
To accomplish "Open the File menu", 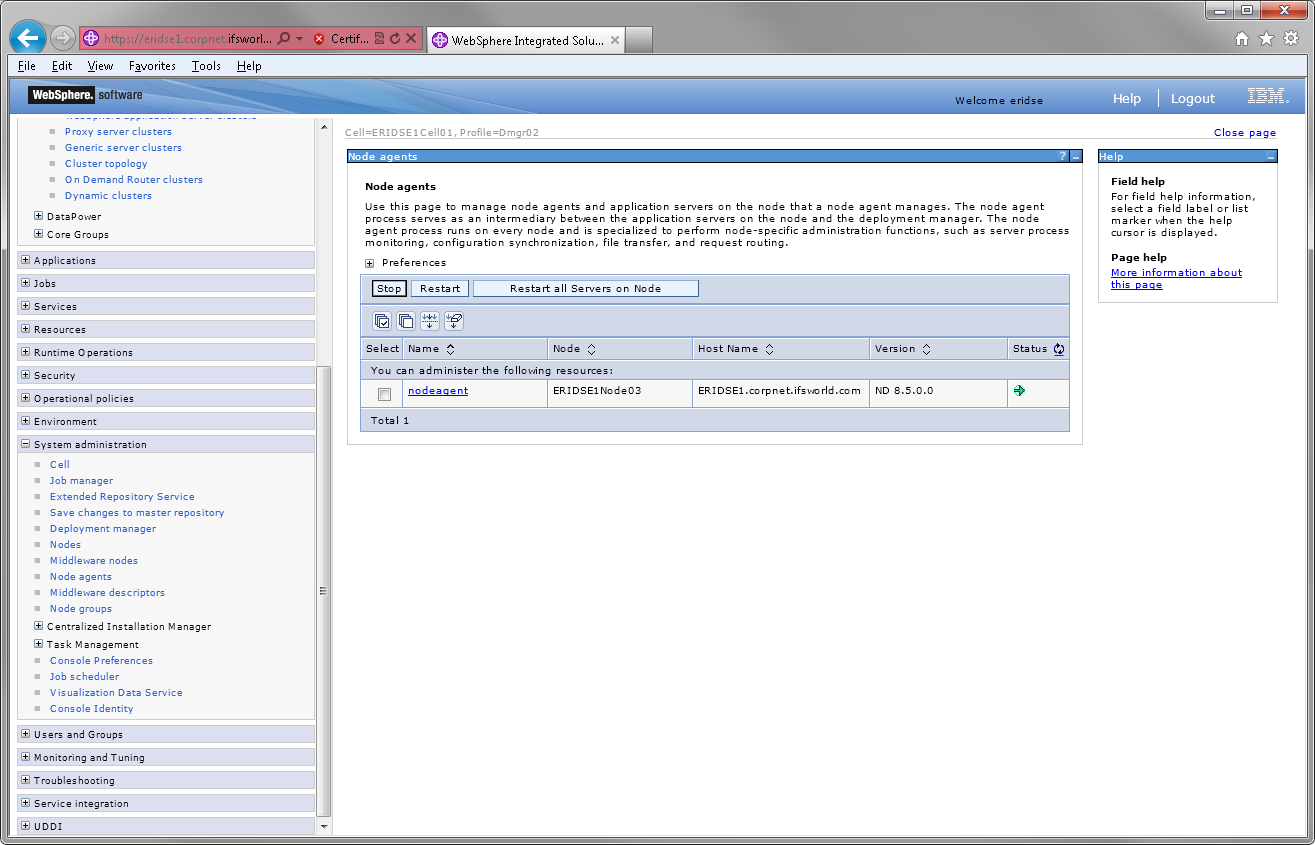I will tap(27, 66).
